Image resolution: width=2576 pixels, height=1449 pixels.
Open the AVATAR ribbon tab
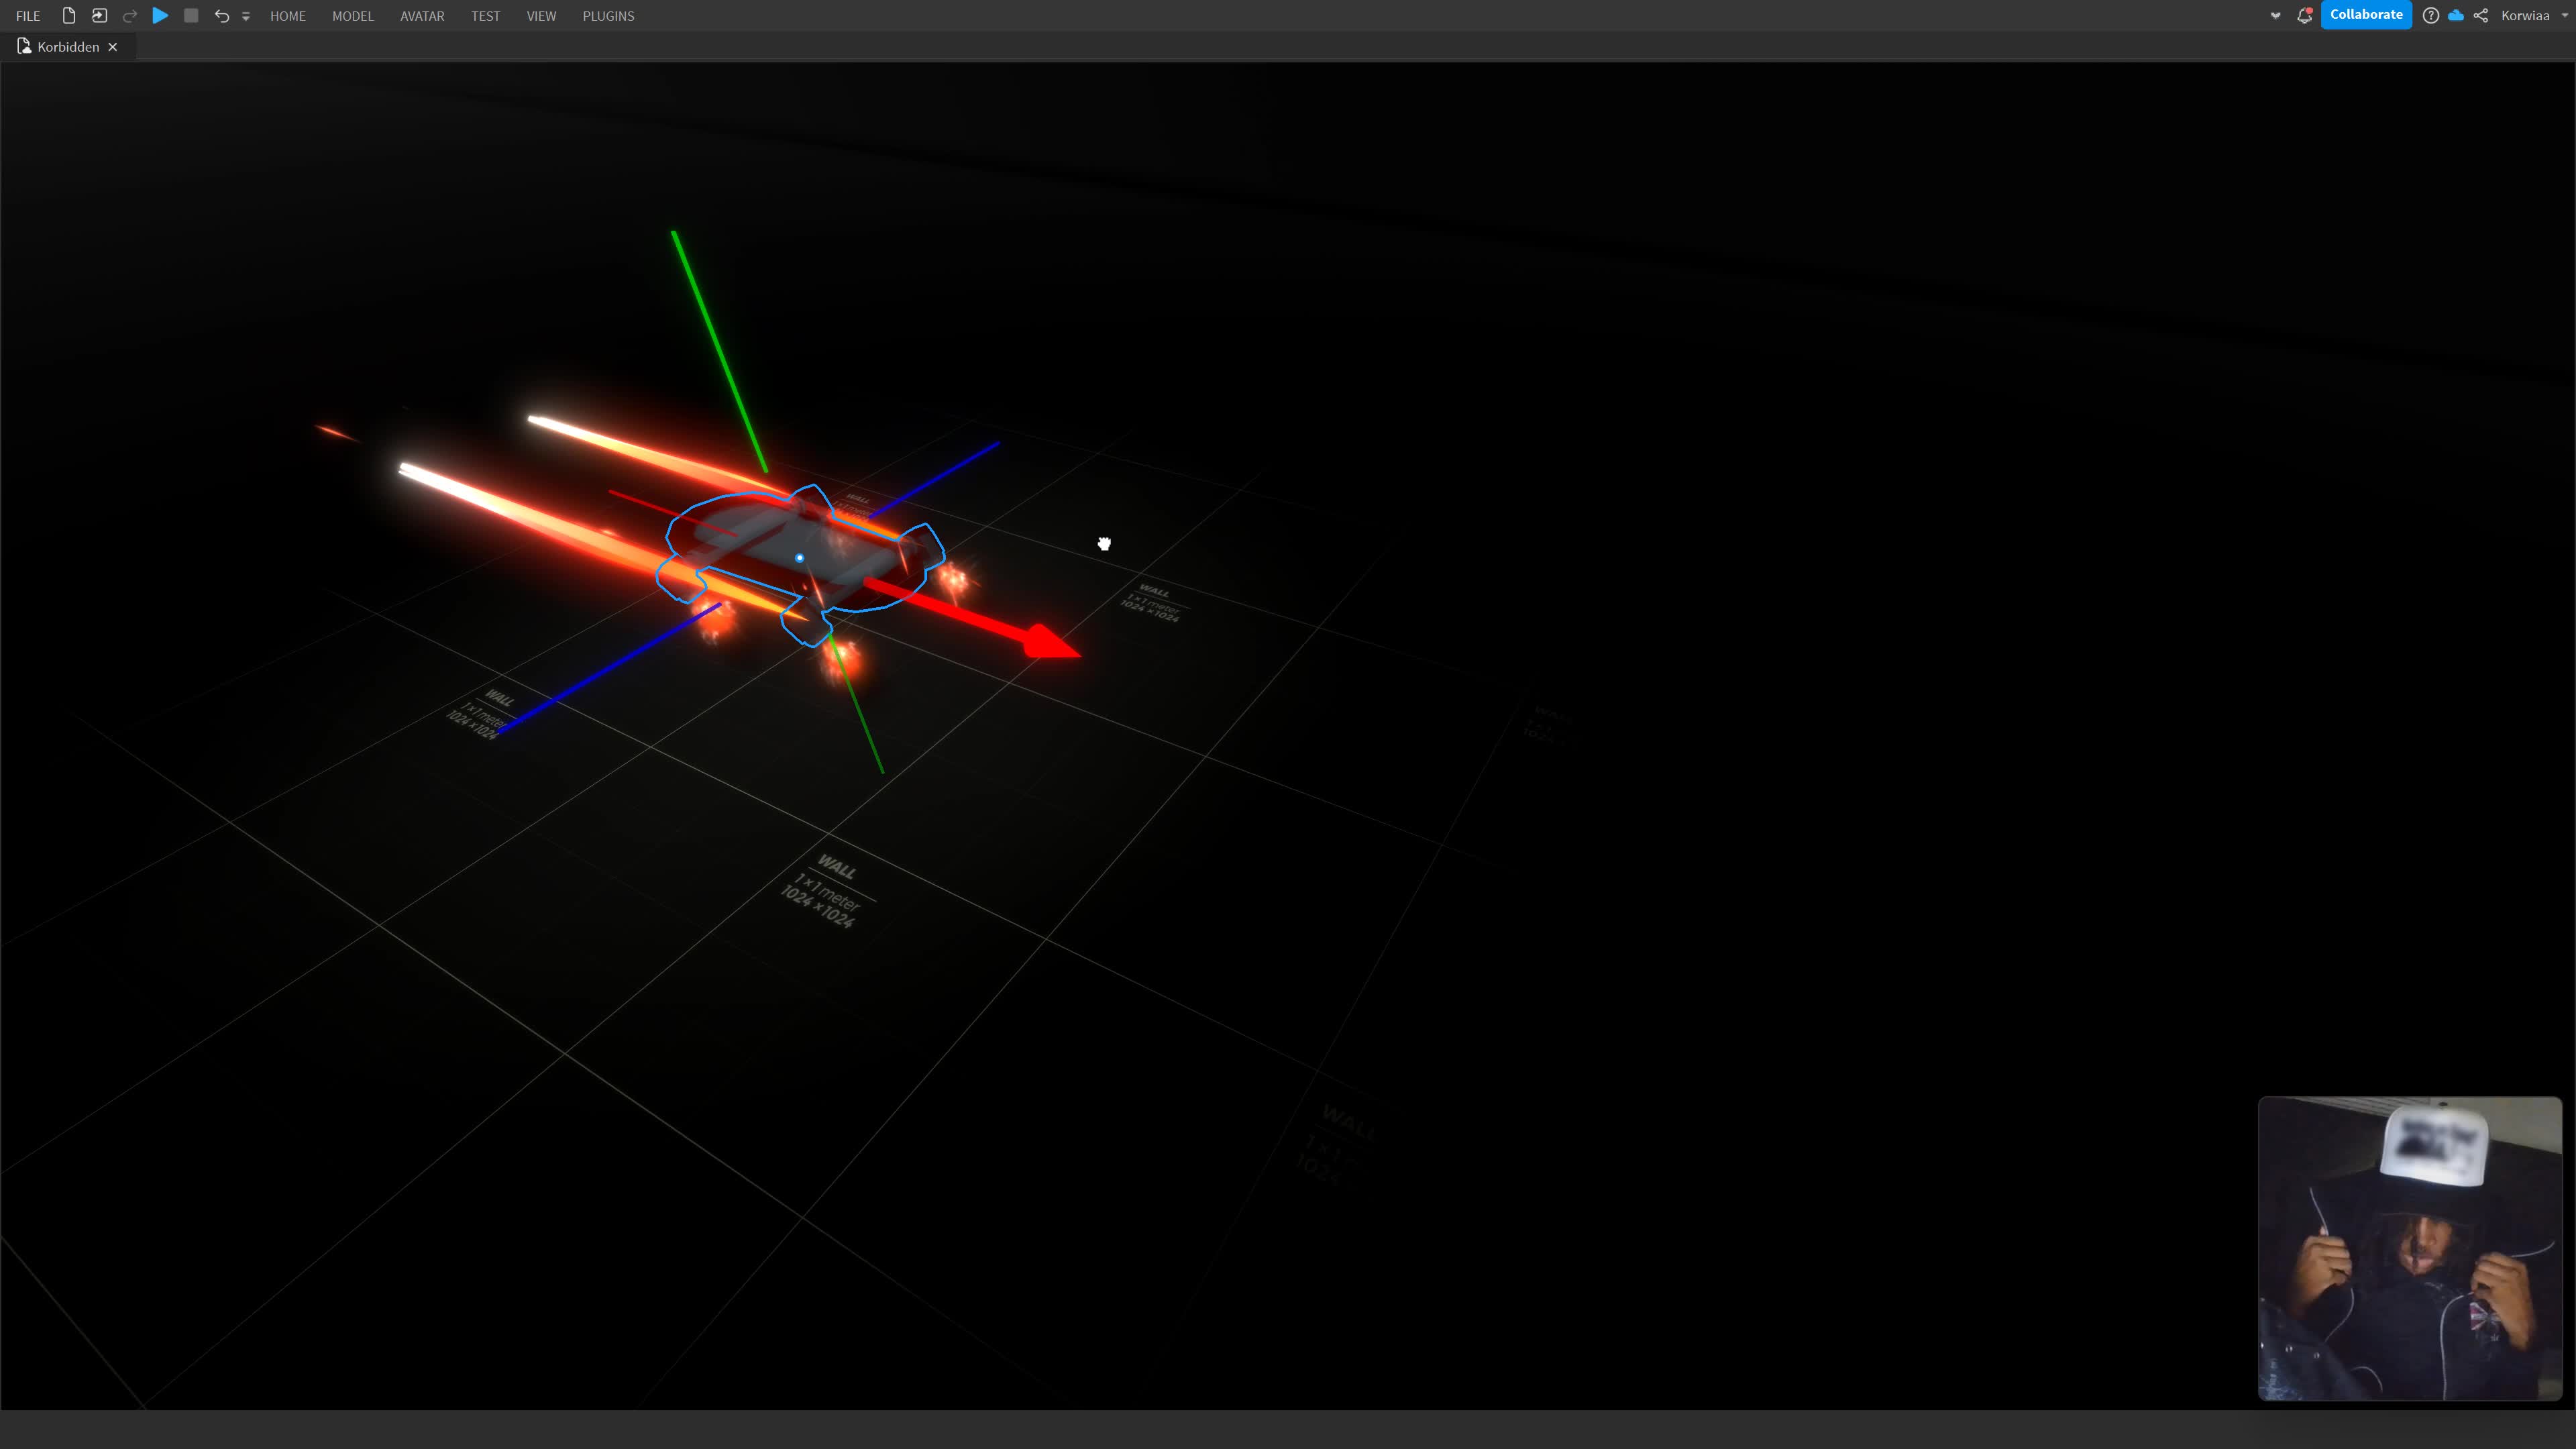click(422, 16)
